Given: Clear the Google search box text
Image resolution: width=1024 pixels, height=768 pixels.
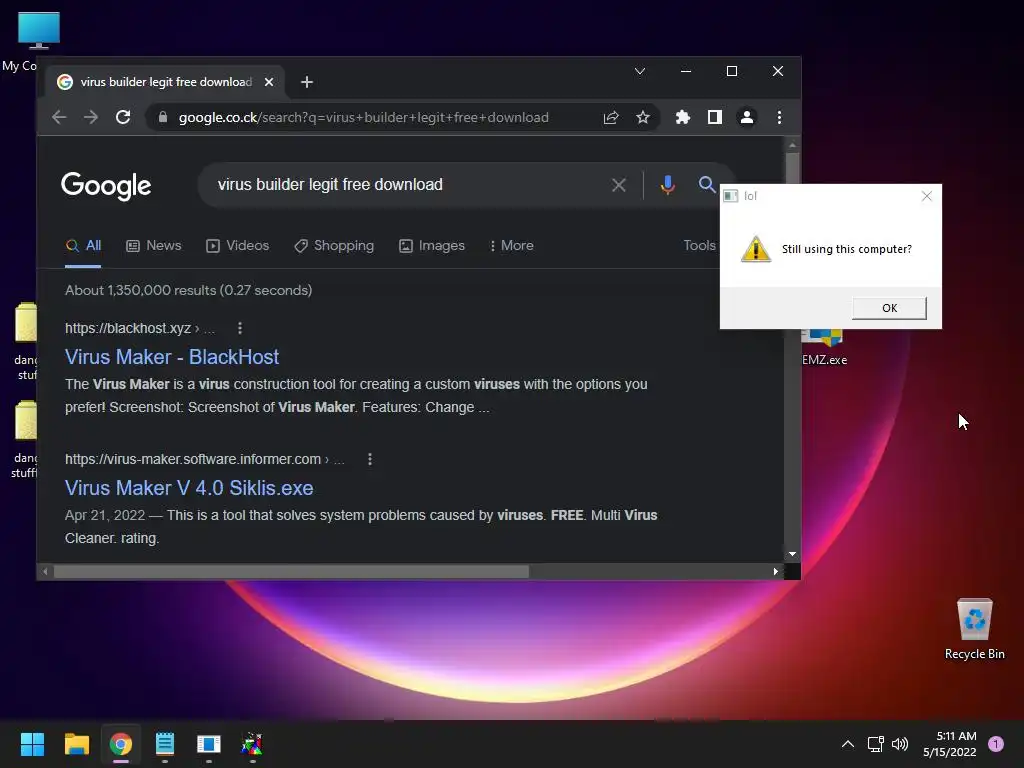Looking at the screenshot, I should (618, 185).
